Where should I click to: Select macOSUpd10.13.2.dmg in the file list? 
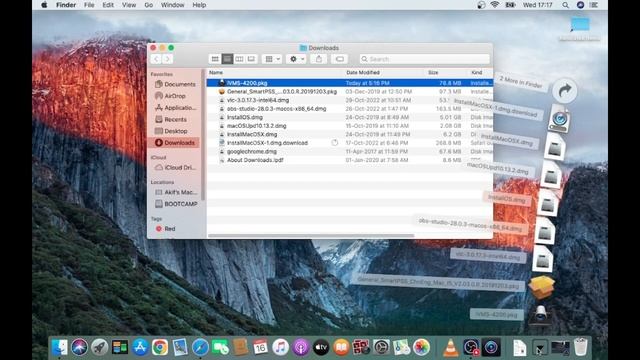[x=350, y=126]
